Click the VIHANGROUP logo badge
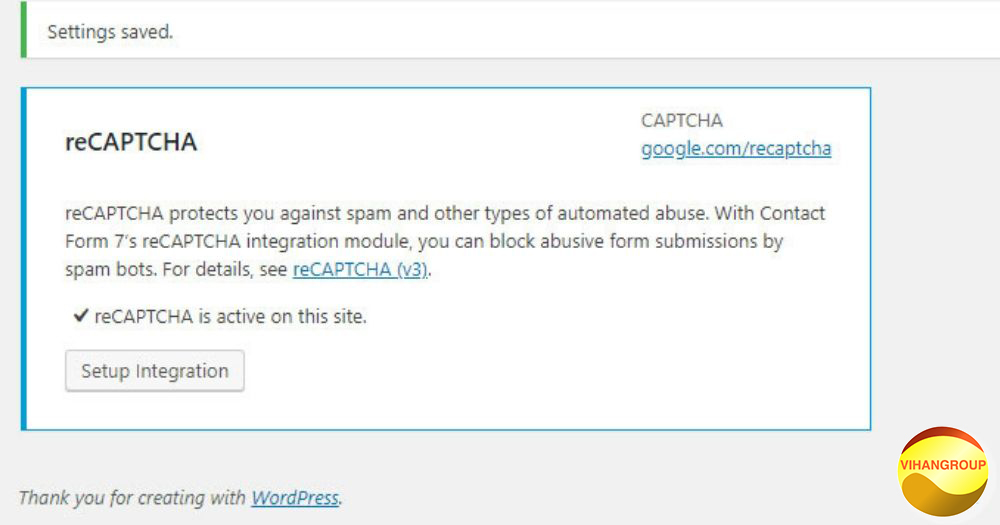Image resolution: width=1000 pixels, height=525 pixels. 943,471
